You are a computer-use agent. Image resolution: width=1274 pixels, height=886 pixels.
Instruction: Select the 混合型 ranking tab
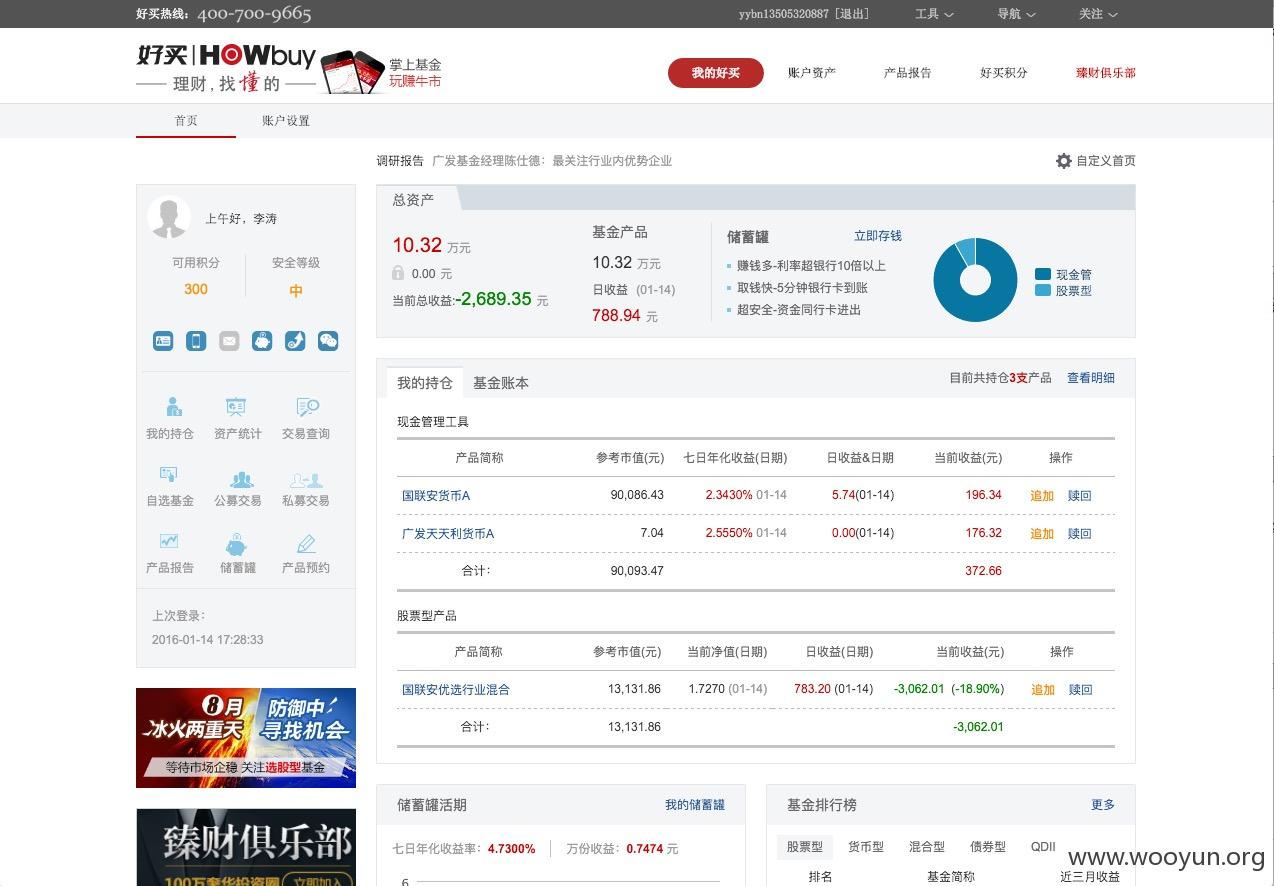point(927,847)
